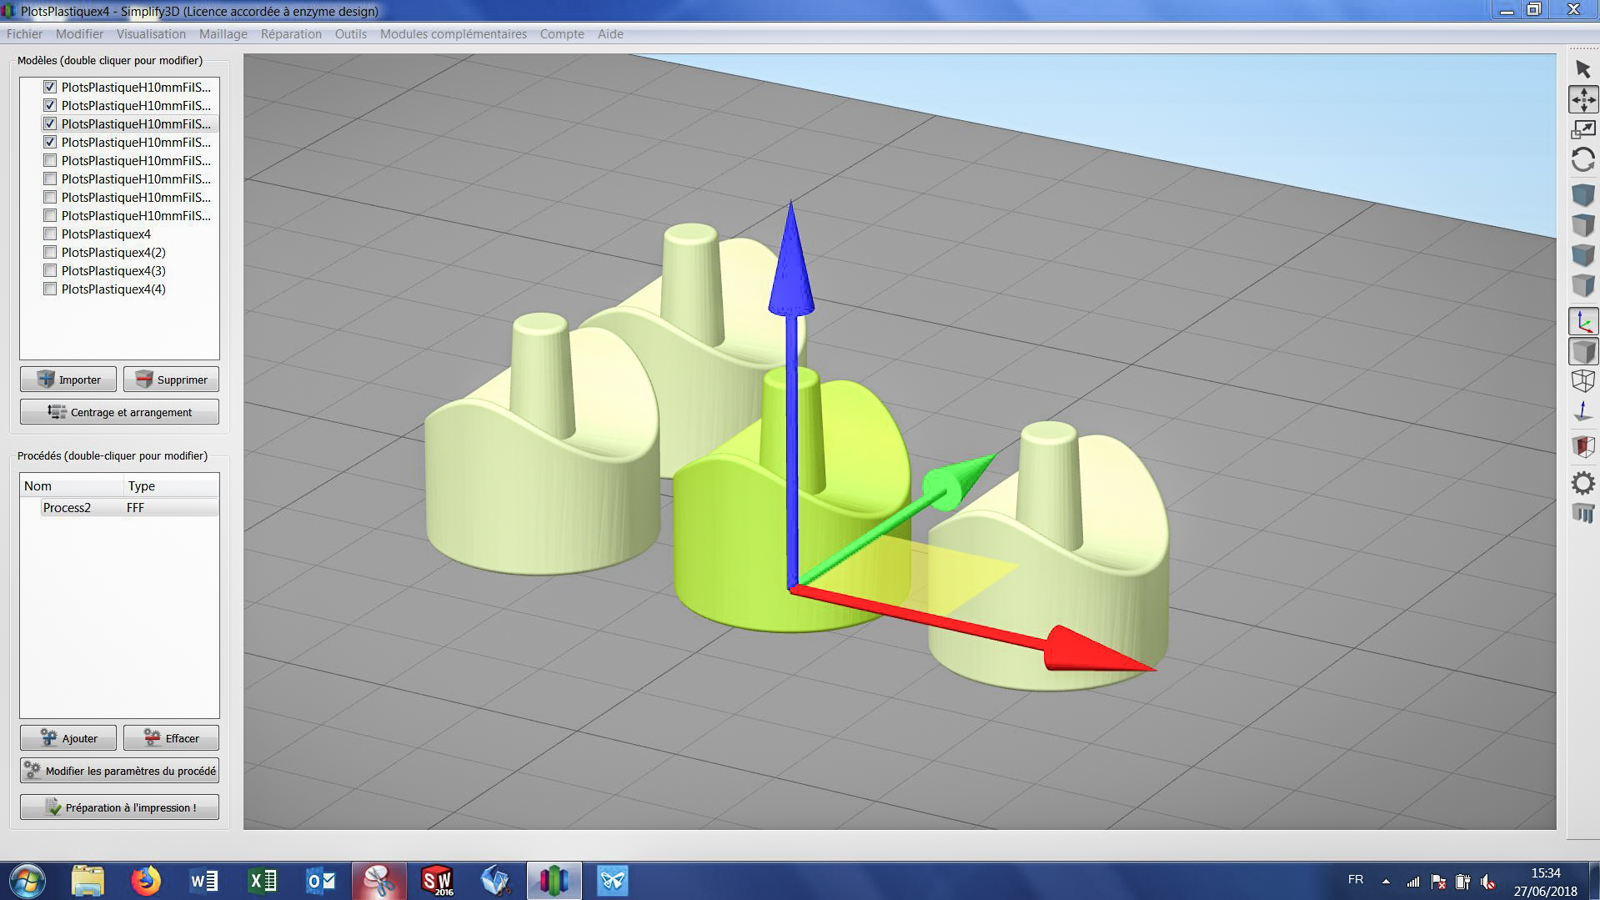The height and width of the screenshot is (900, 1600).
Task: Click the Type column header
Action: pyautogui.click(x=171, y=486)
